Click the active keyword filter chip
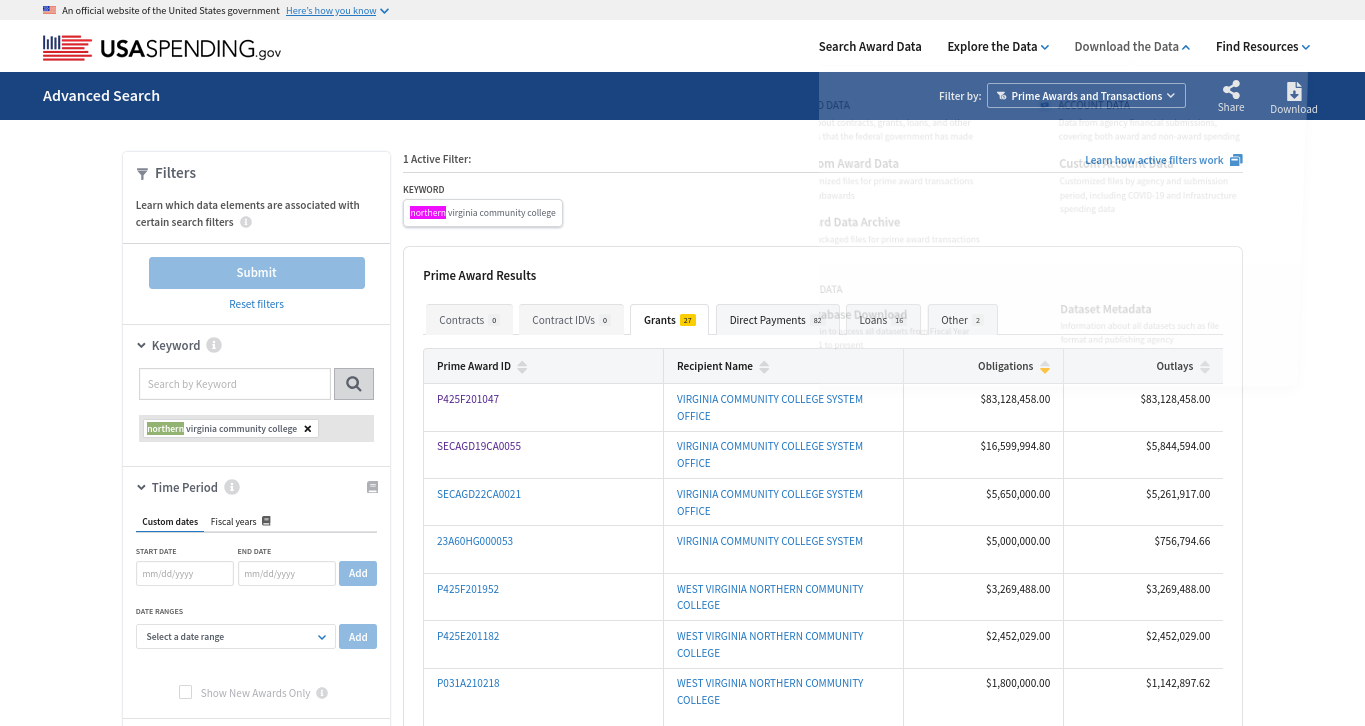The height and width of the screenshot is (726, 1365). point(483,213)
